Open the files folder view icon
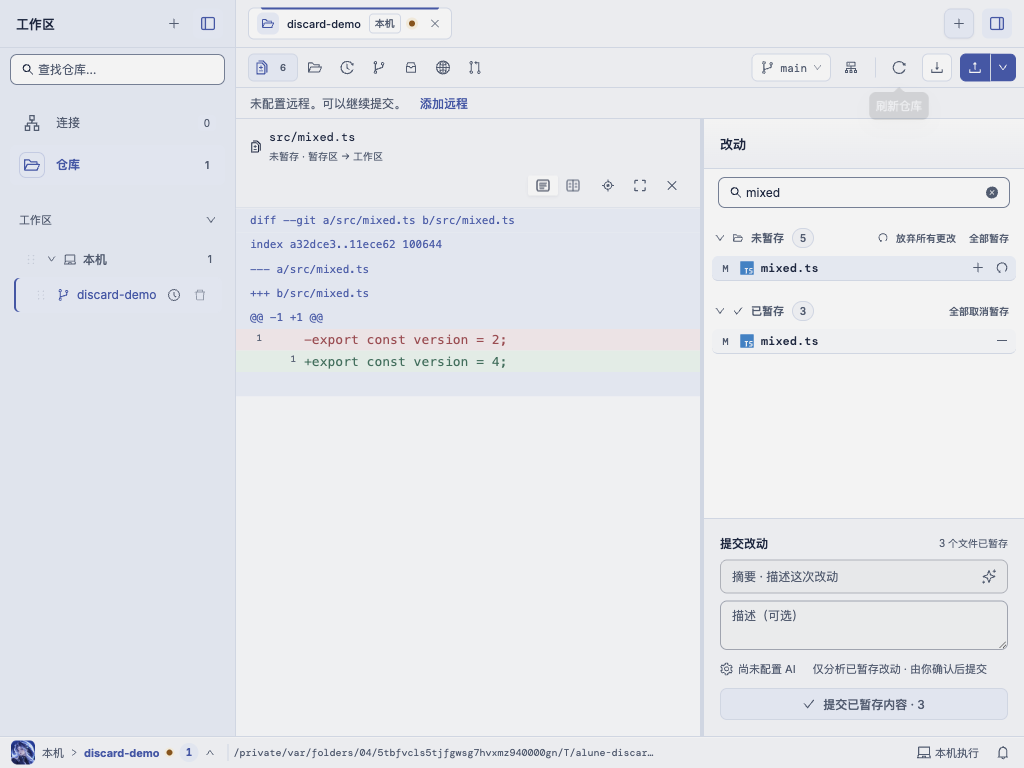The height and width of the screenshot is (768, 1024). coord(315,67)
